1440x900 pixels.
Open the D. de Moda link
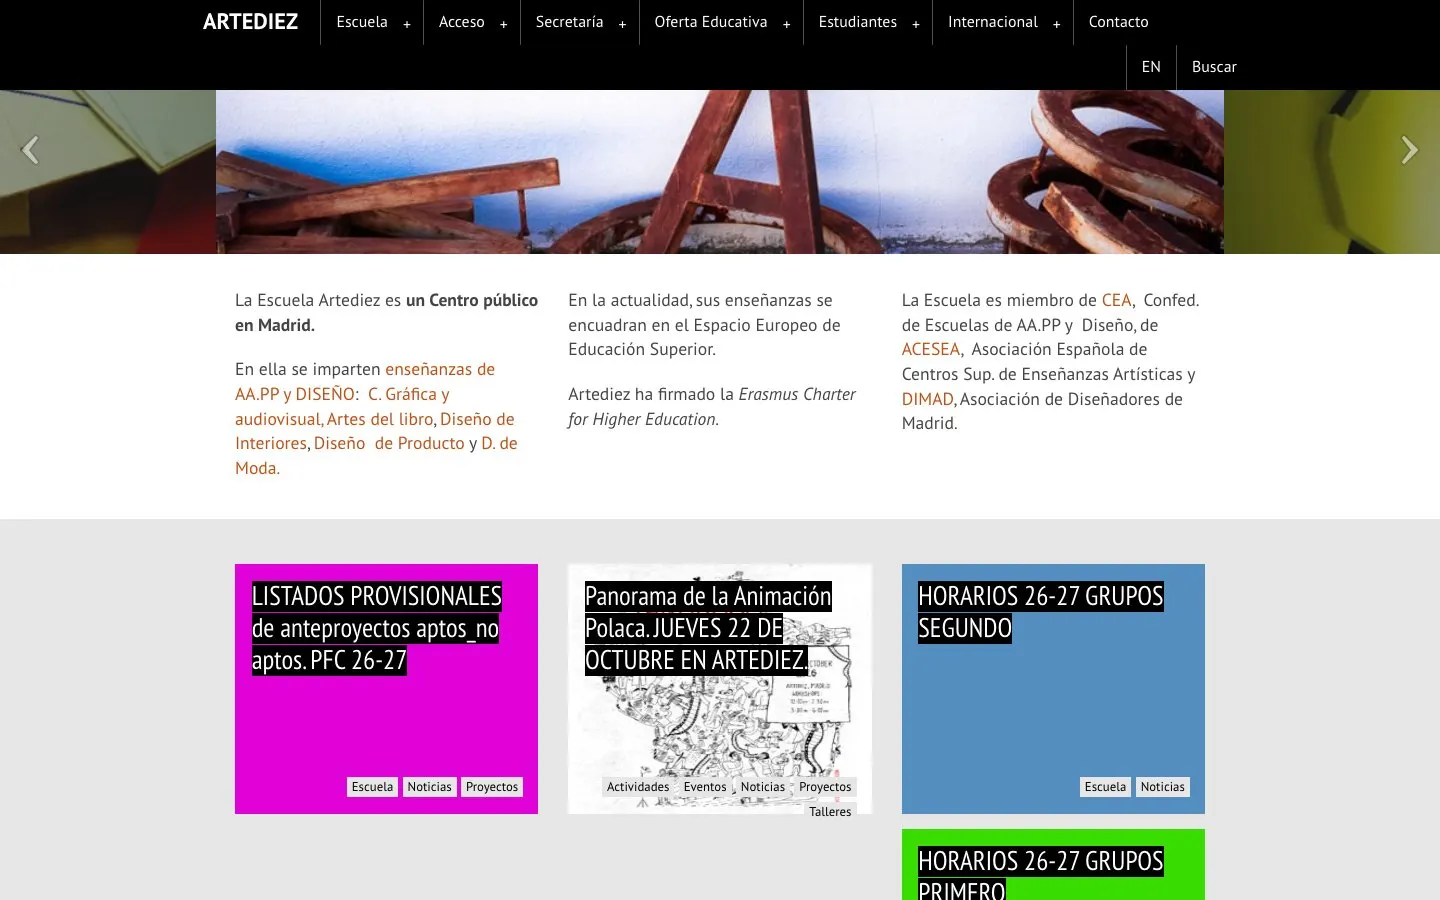499,443
